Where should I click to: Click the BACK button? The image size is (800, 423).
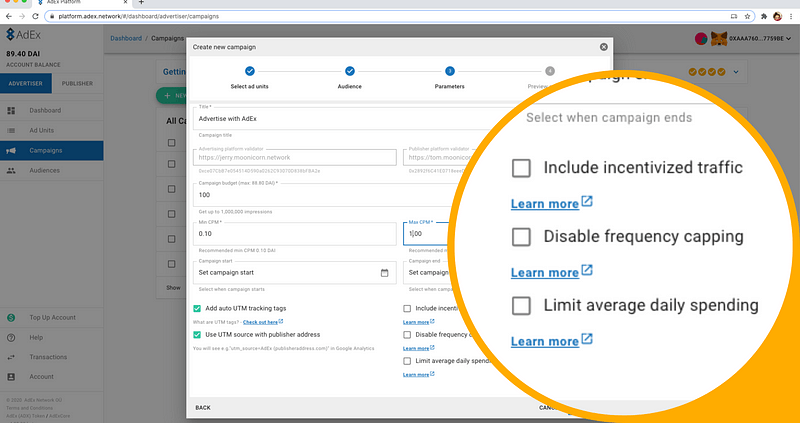click(203, 408)
